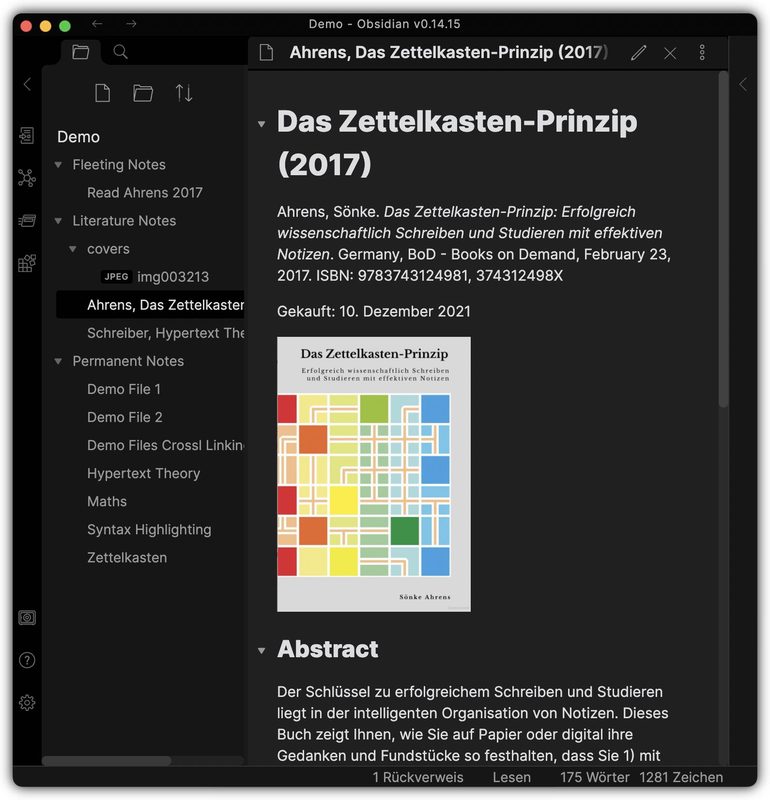This screenshot has height=800, width=770.
Task: Create a new folder with the new-folder icon
Action: 143,93
